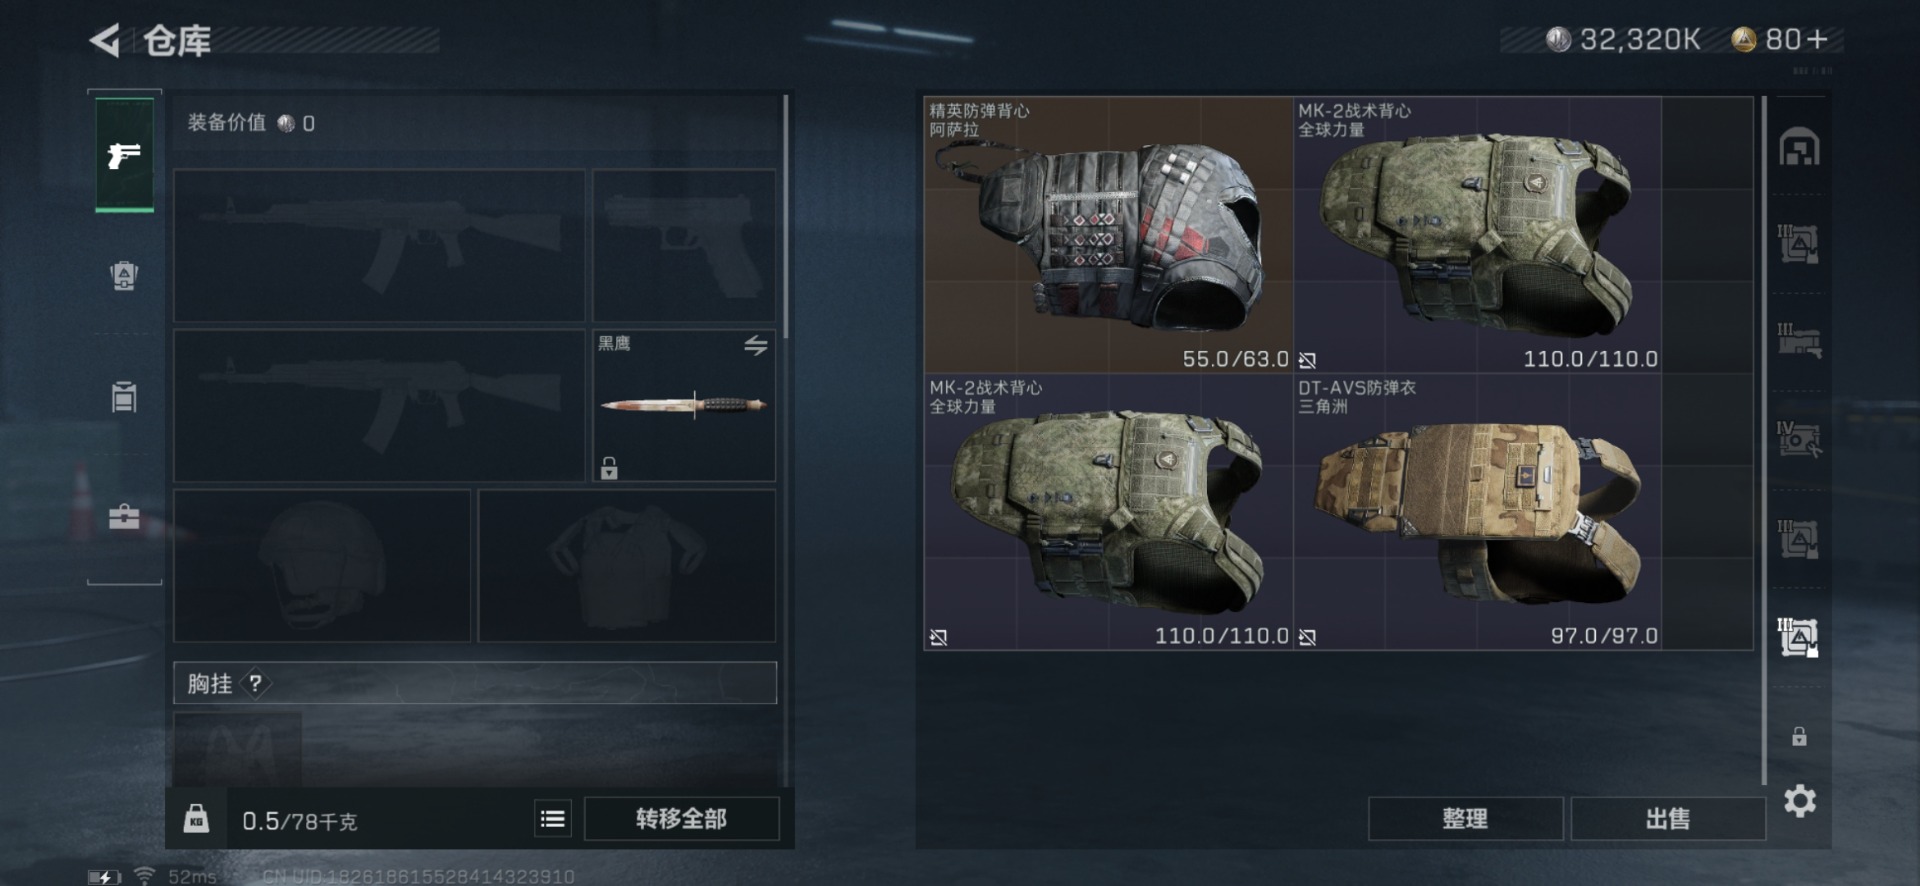Viewport: 1920px width, 886px height.
Task: Swap the 黑鹰 knife using the swap arrows
Action: pos(756,345)
